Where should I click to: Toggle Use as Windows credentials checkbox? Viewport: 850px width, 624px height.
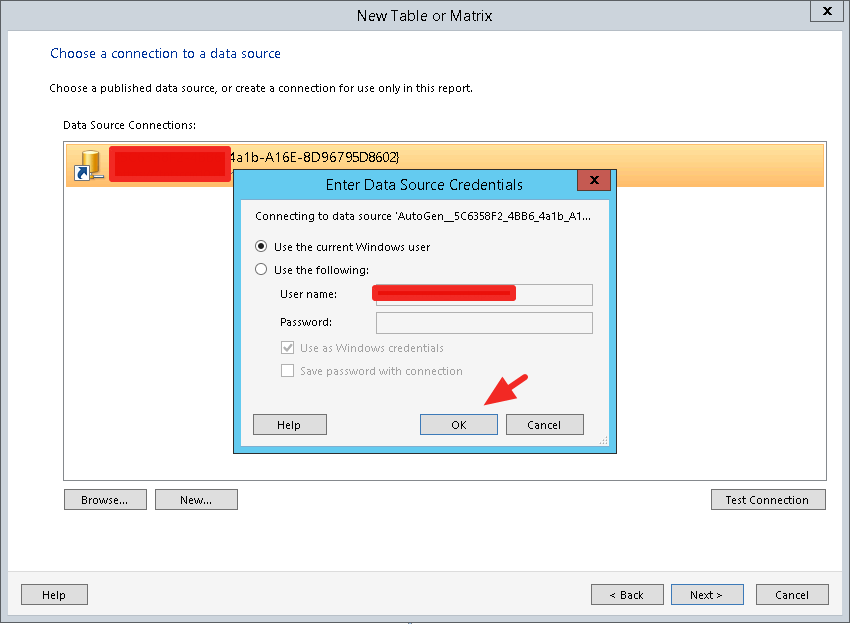pos(288,348)
